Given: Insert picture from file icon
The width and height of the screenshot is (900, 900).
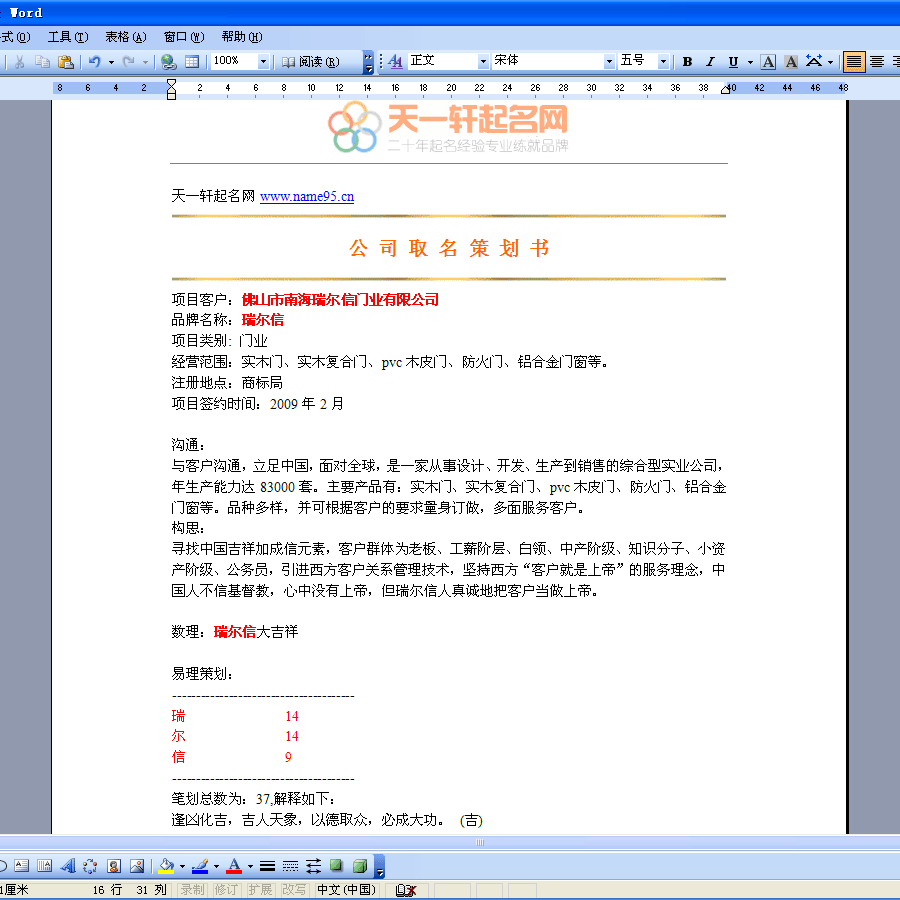Looking at the screenshot, I should 137,866.
